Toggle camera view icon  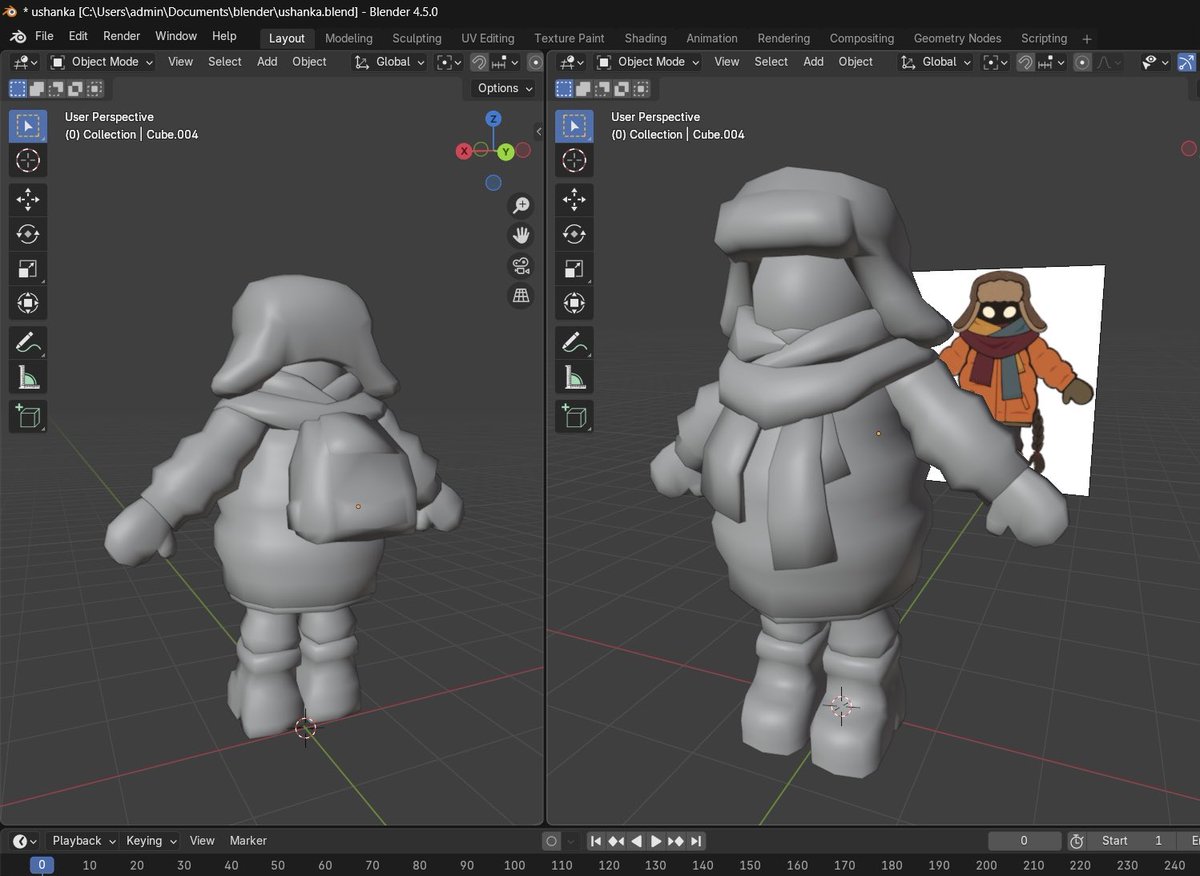521,265
